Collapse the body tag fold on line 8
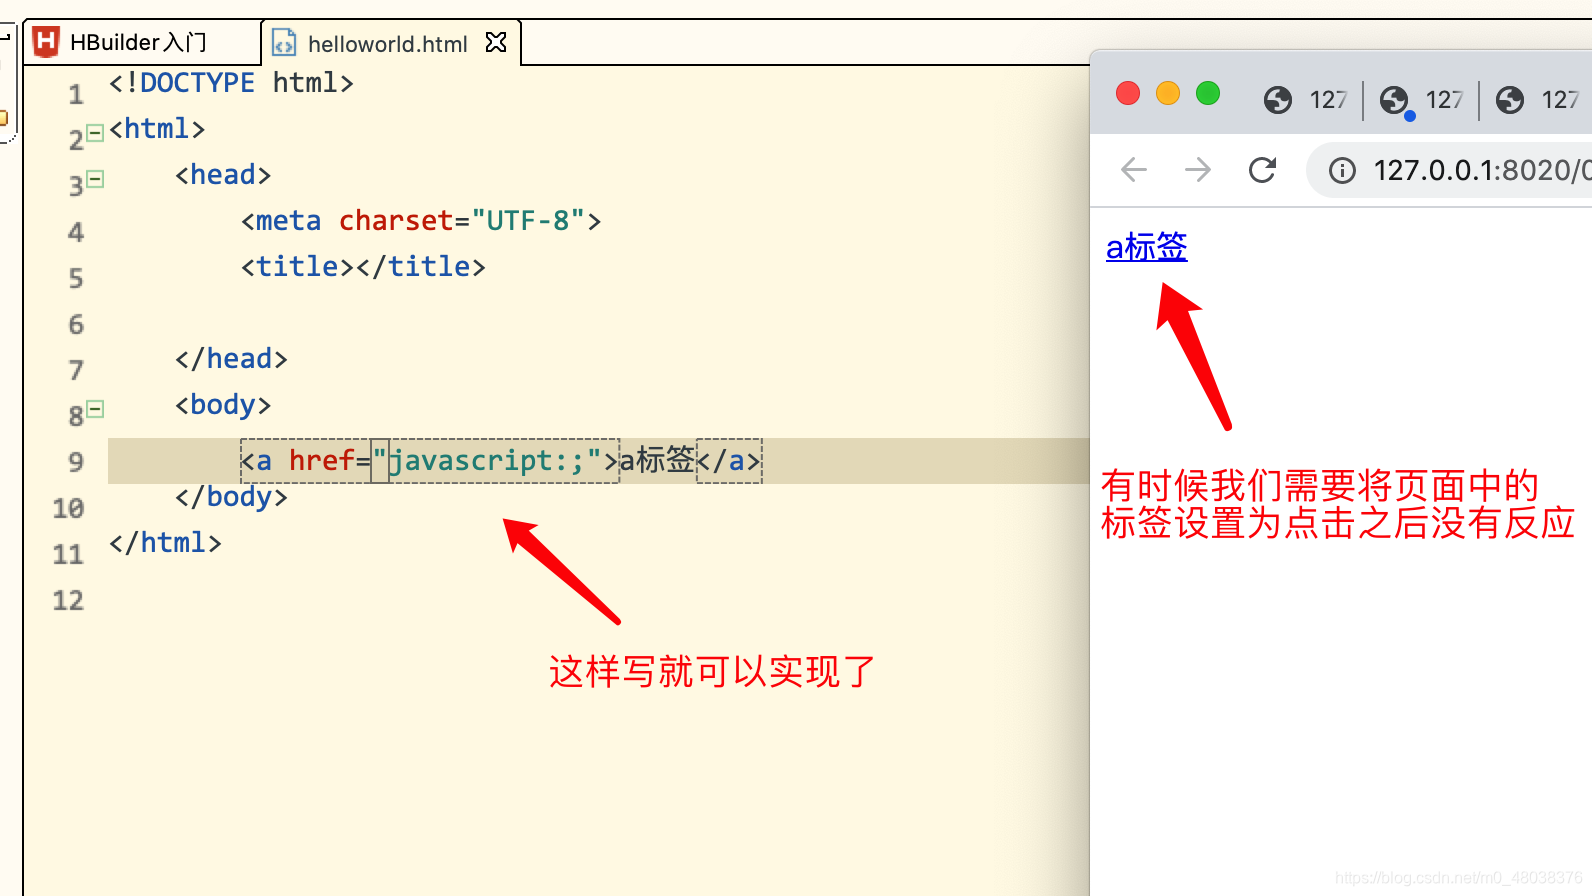Image resolution: width=1592 pixels, height=896 pixels. point(95,409)
